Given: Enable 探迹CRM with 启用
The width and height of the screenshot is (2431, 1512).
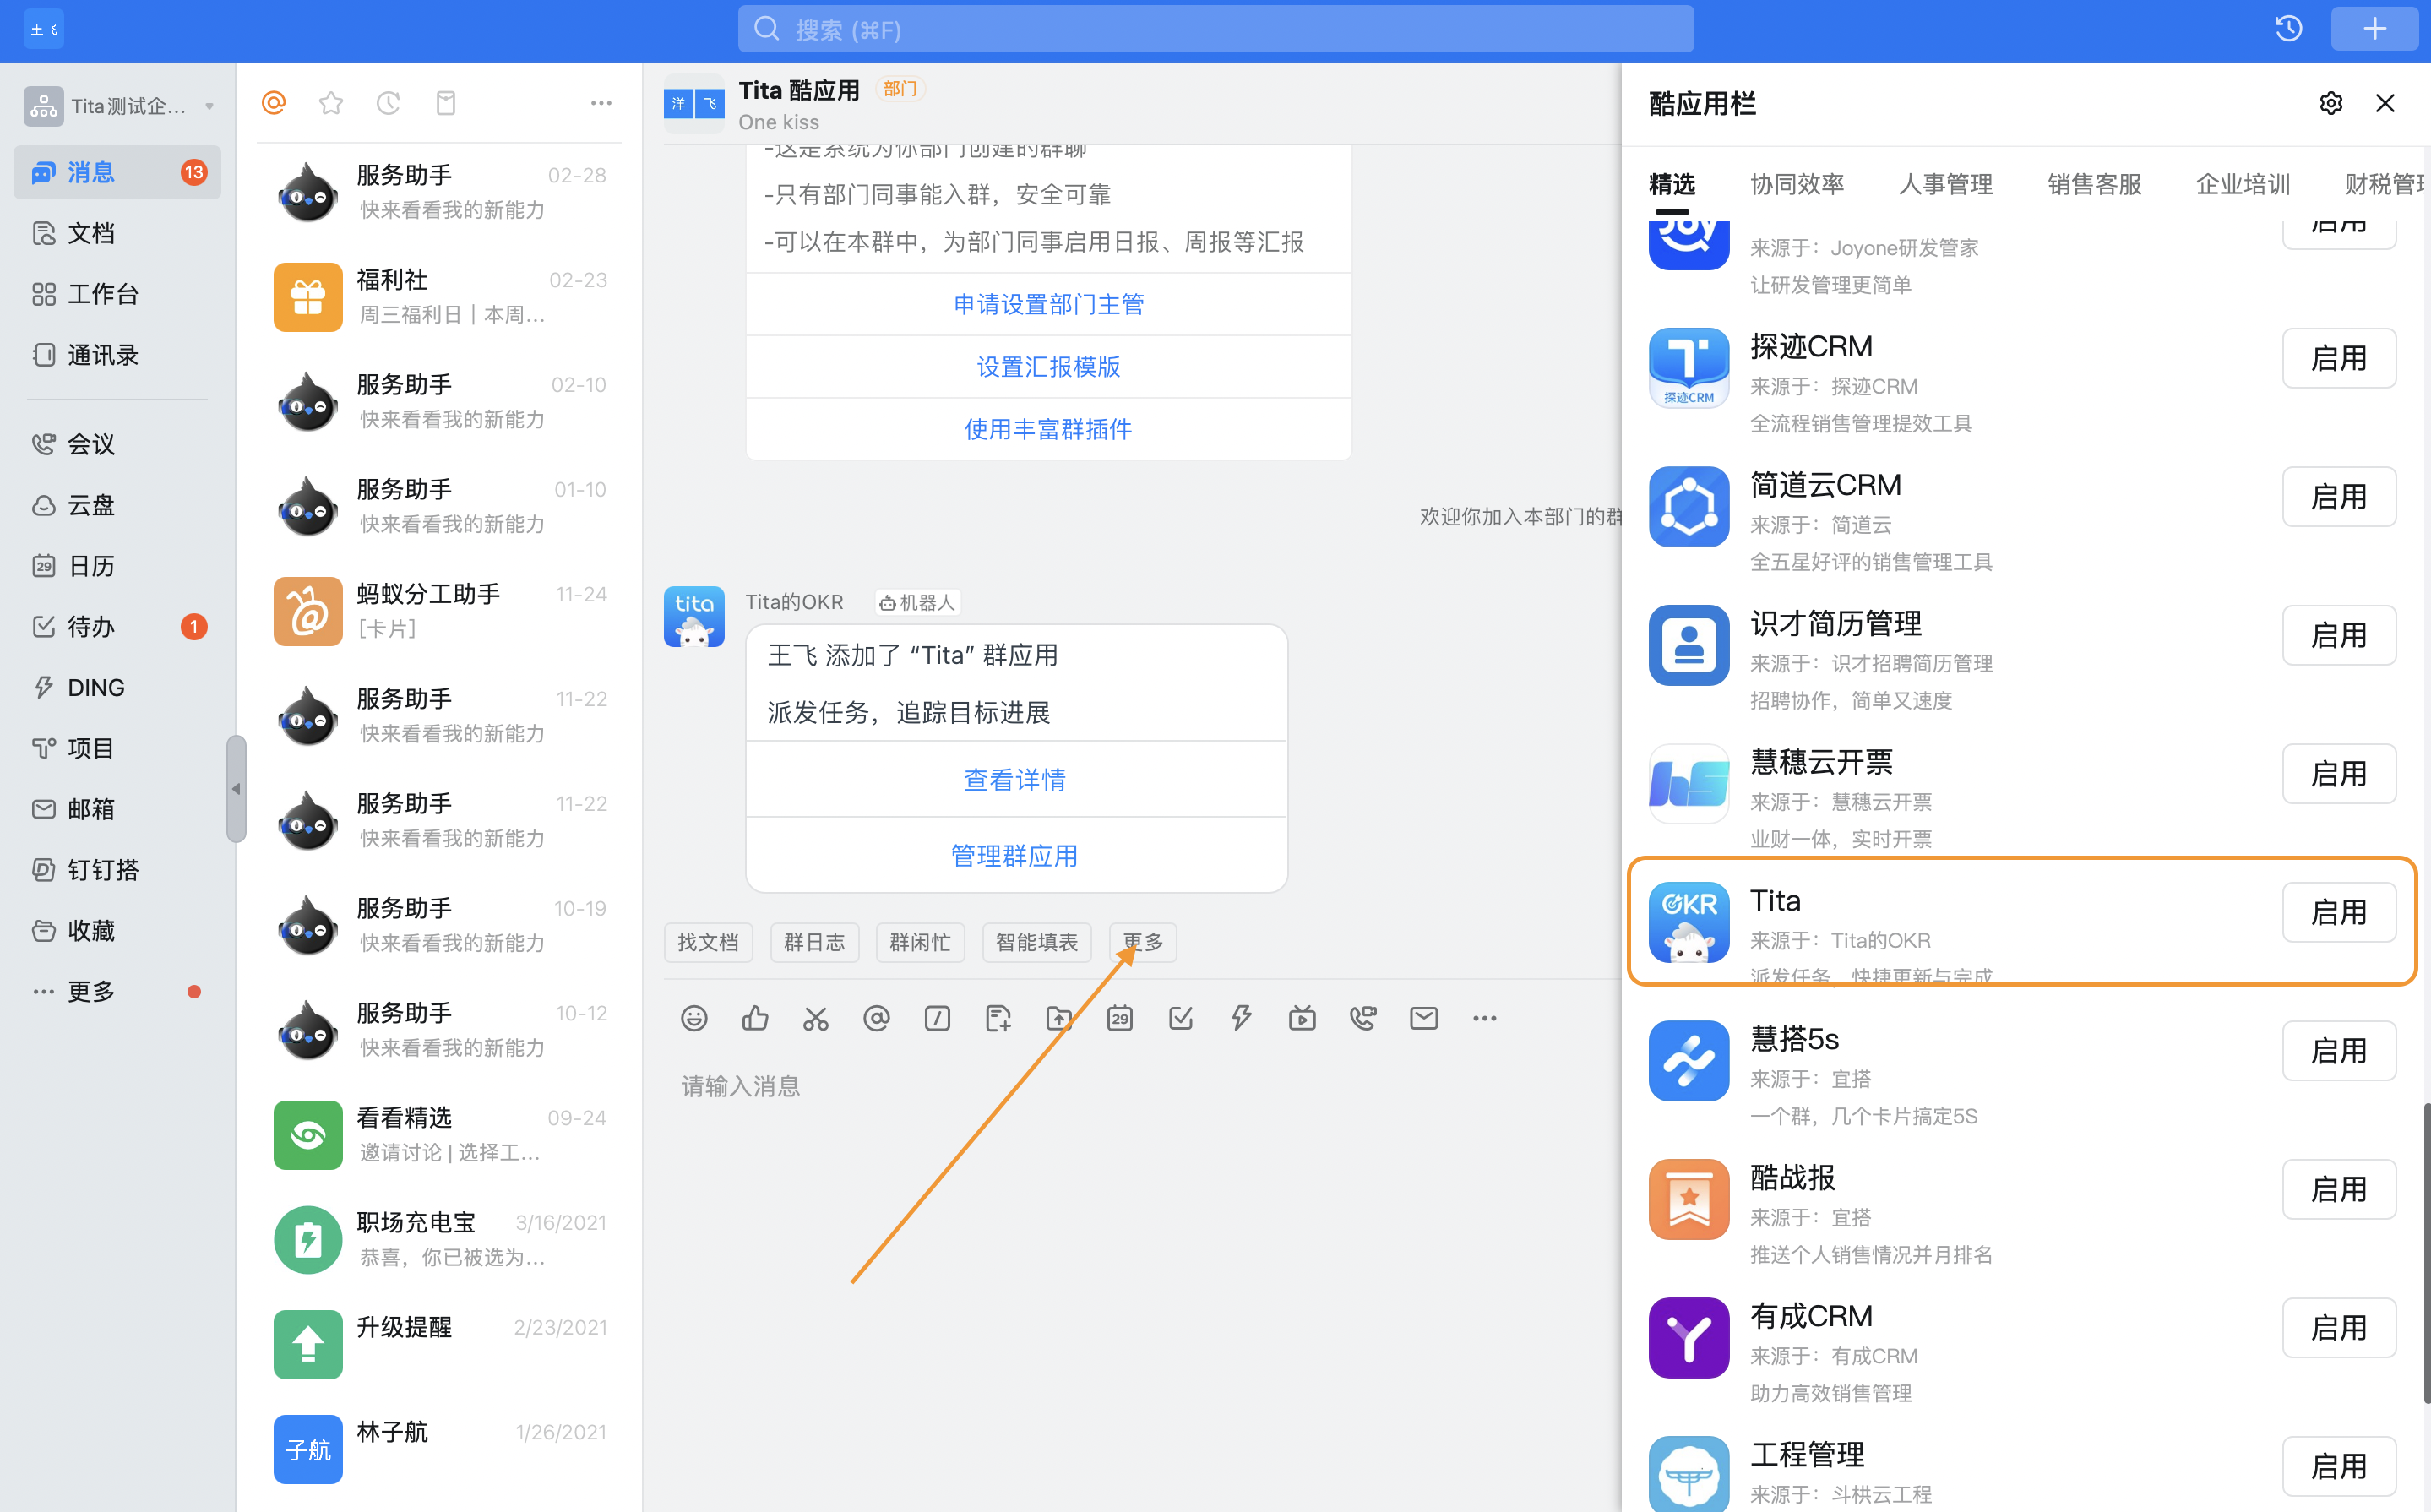Looking at the screenshot, I should tap(2338, 358).
